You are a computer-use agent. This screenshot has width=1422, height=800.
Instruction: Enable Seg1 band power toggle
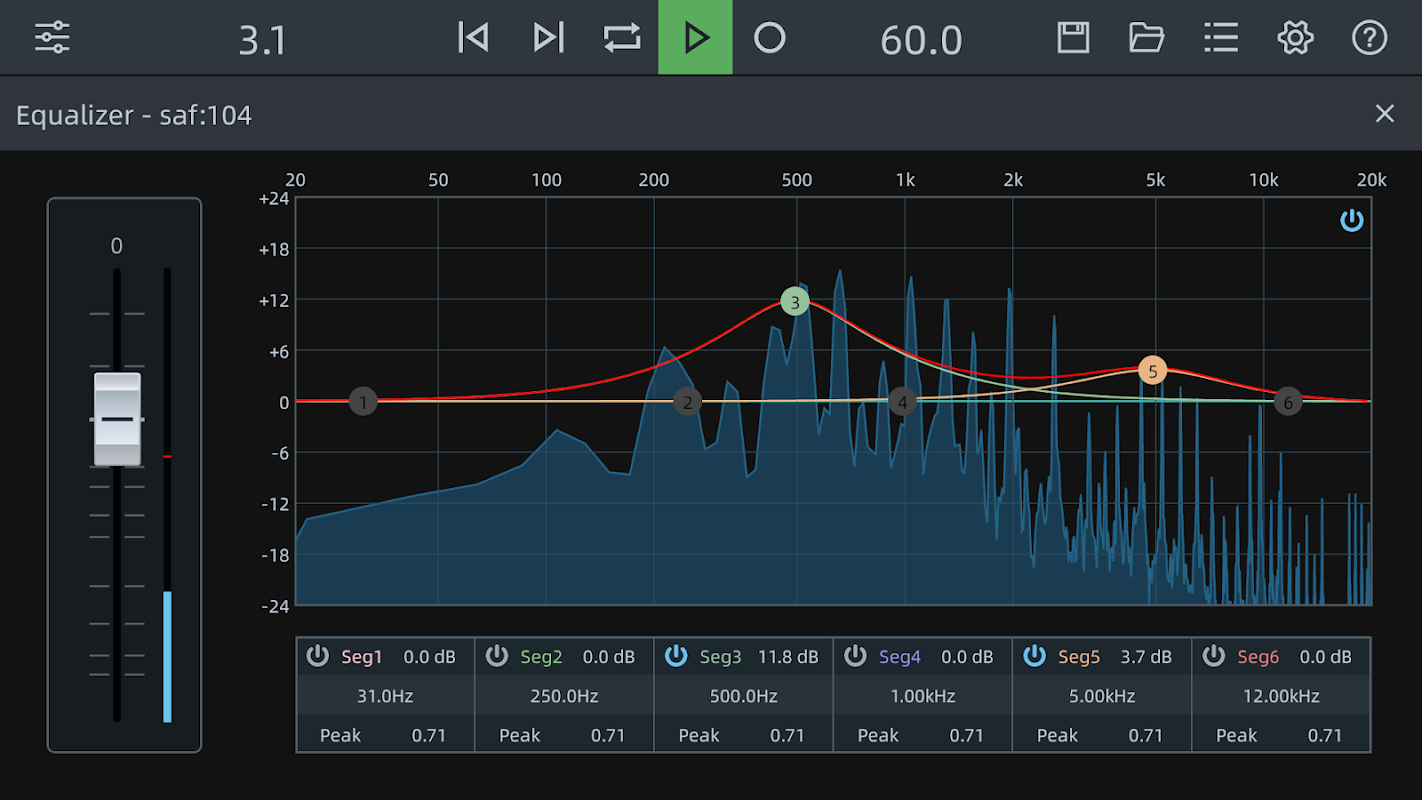click(317, 656)
